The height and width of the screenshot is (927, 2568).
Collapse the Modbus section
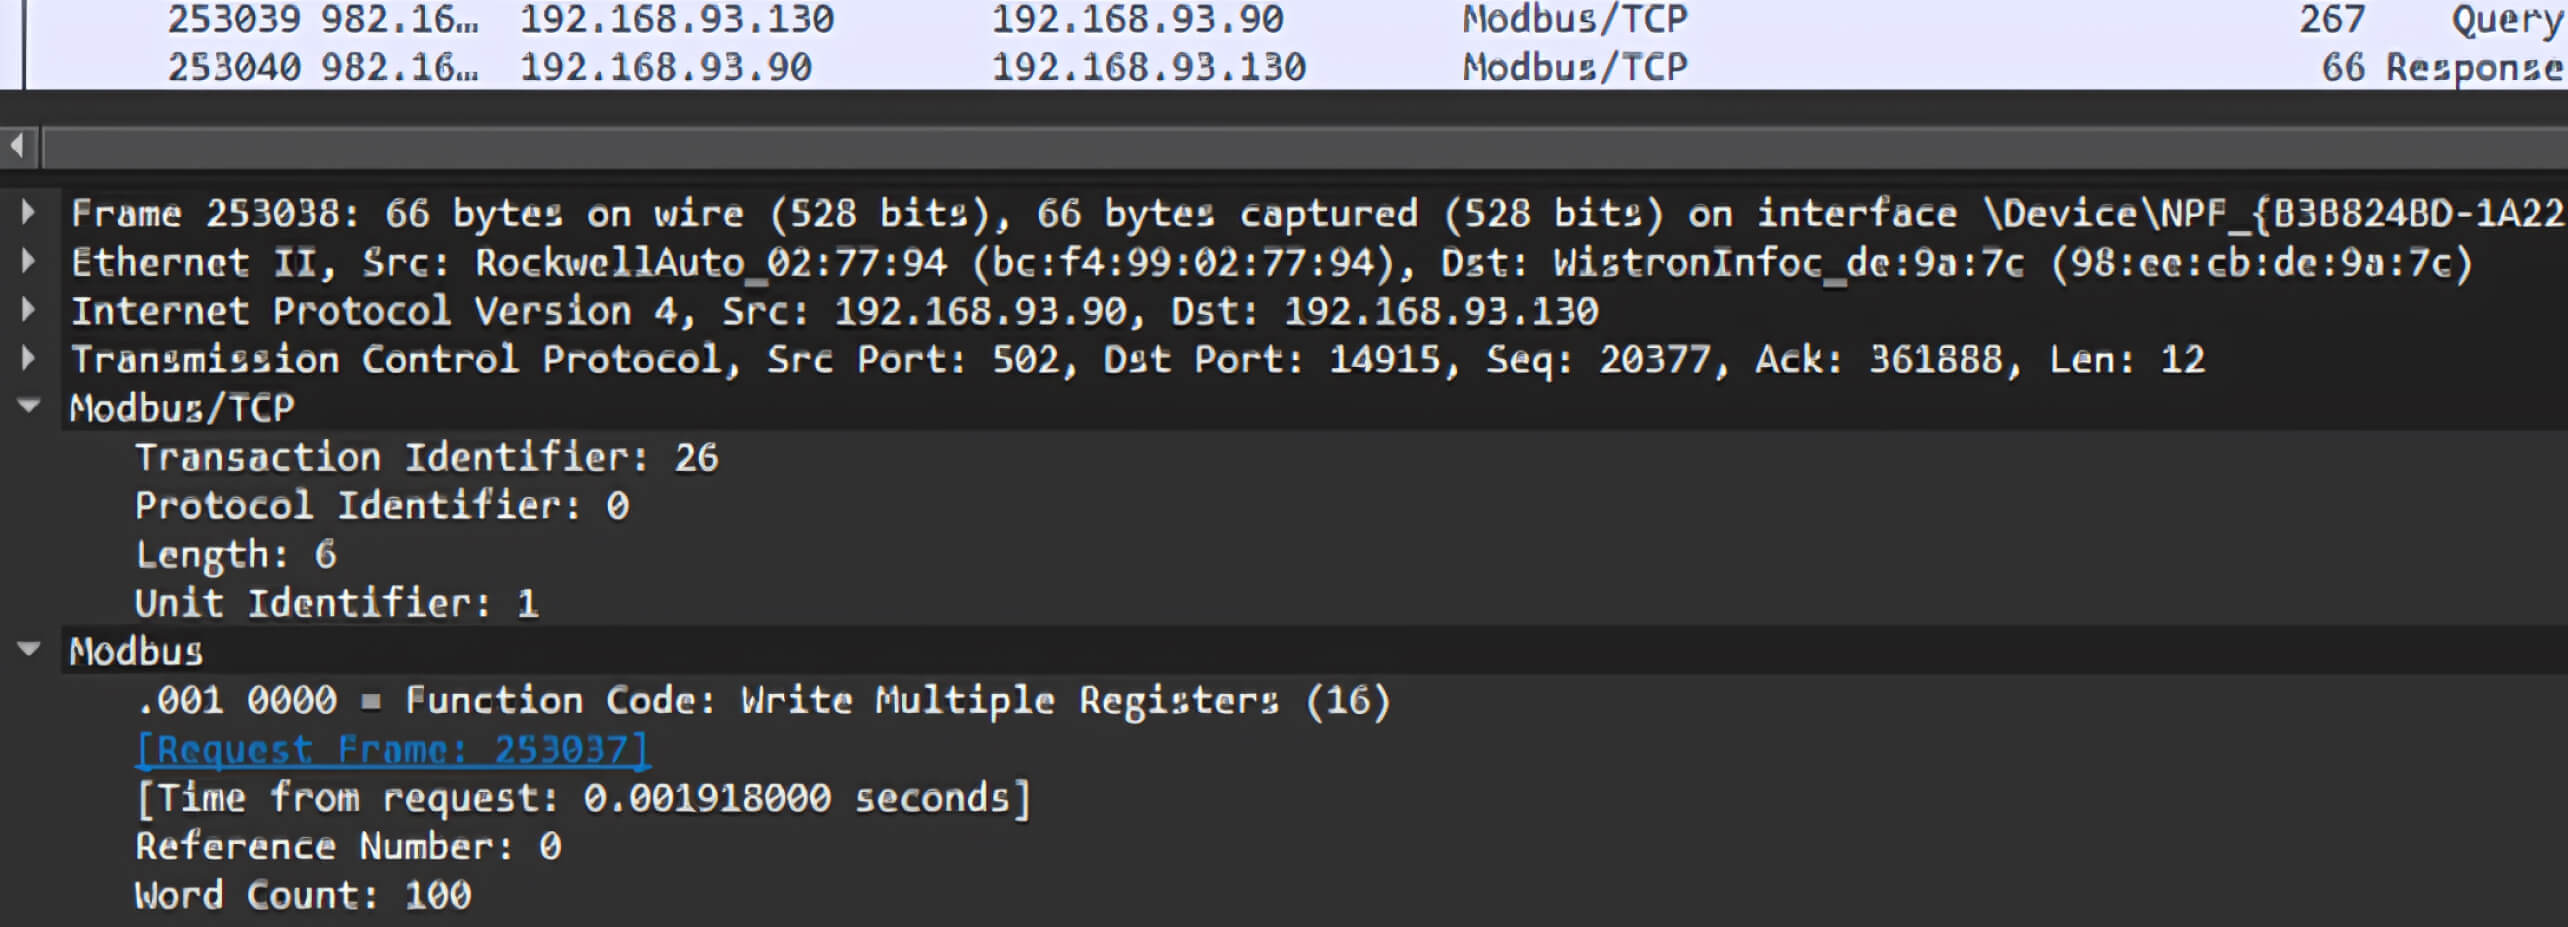click(x=28, y=649)
